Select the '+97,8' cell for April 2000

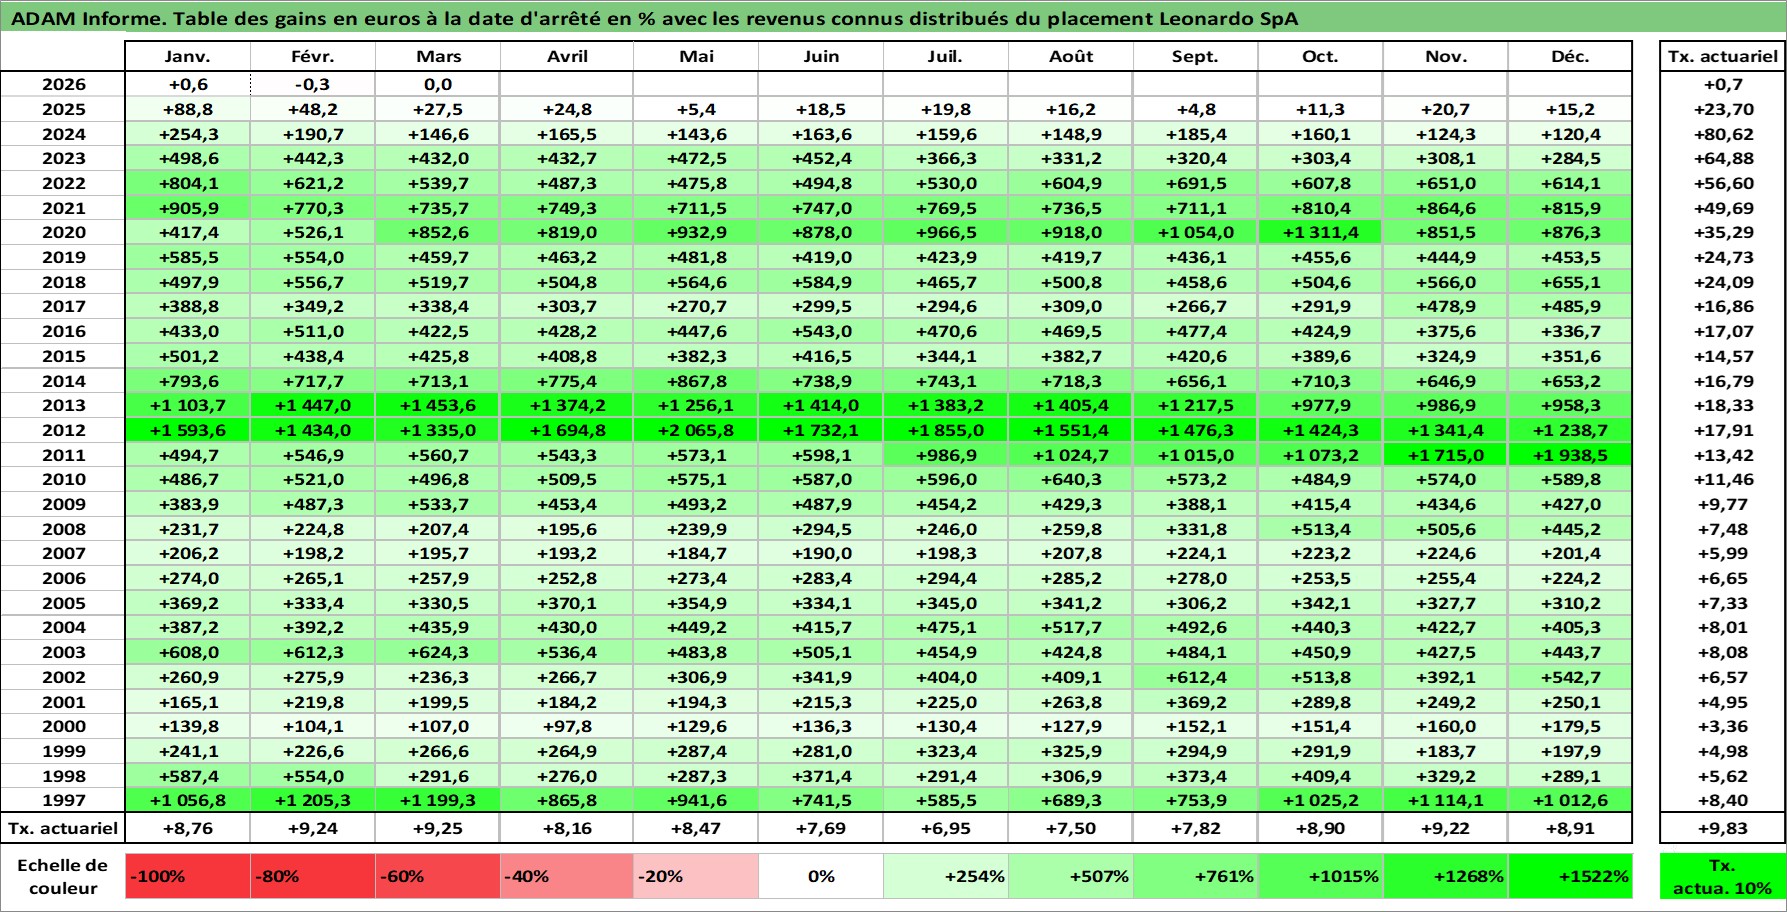pyautogui.click(x=567, y=726)
